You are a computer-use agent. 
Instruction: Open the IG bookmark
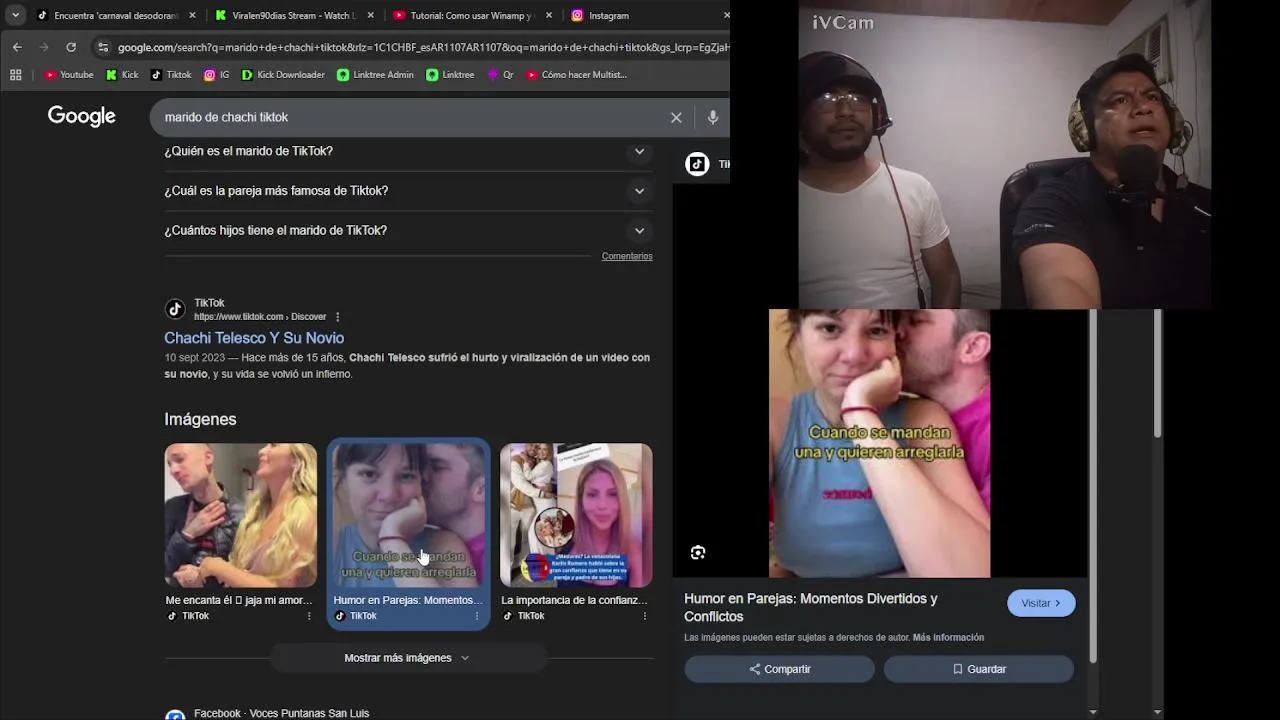coord(216,74)
